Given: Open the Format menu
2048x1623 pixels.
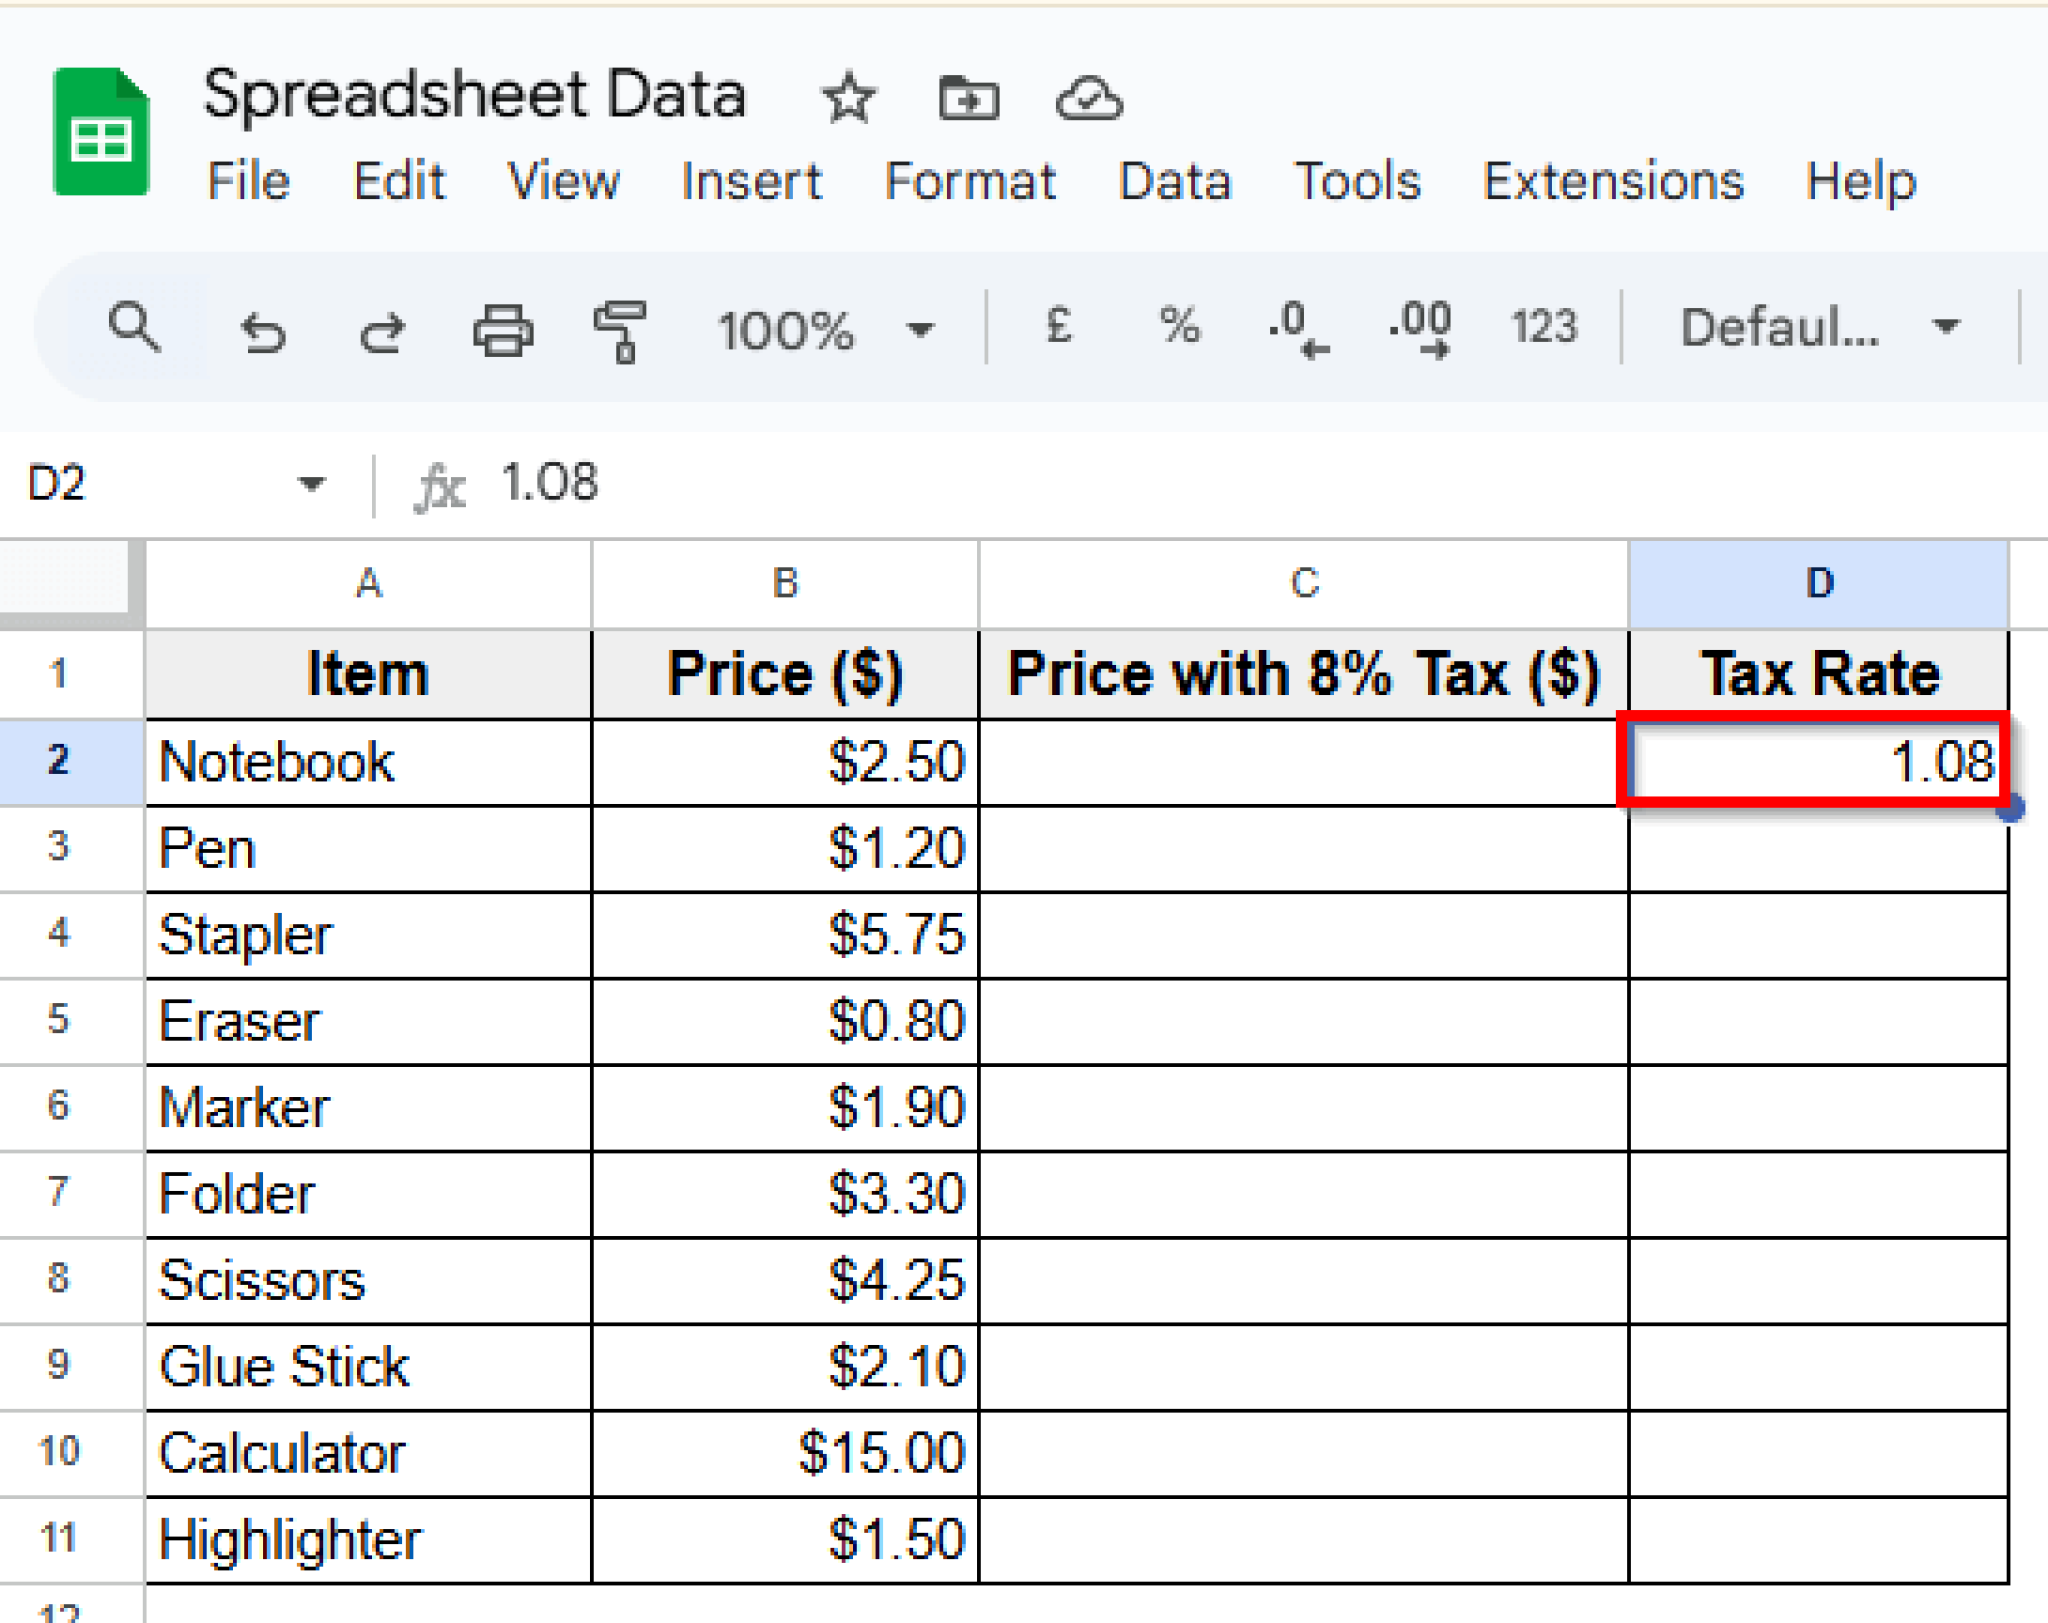Looking at the screenshot, I should 971,182.
